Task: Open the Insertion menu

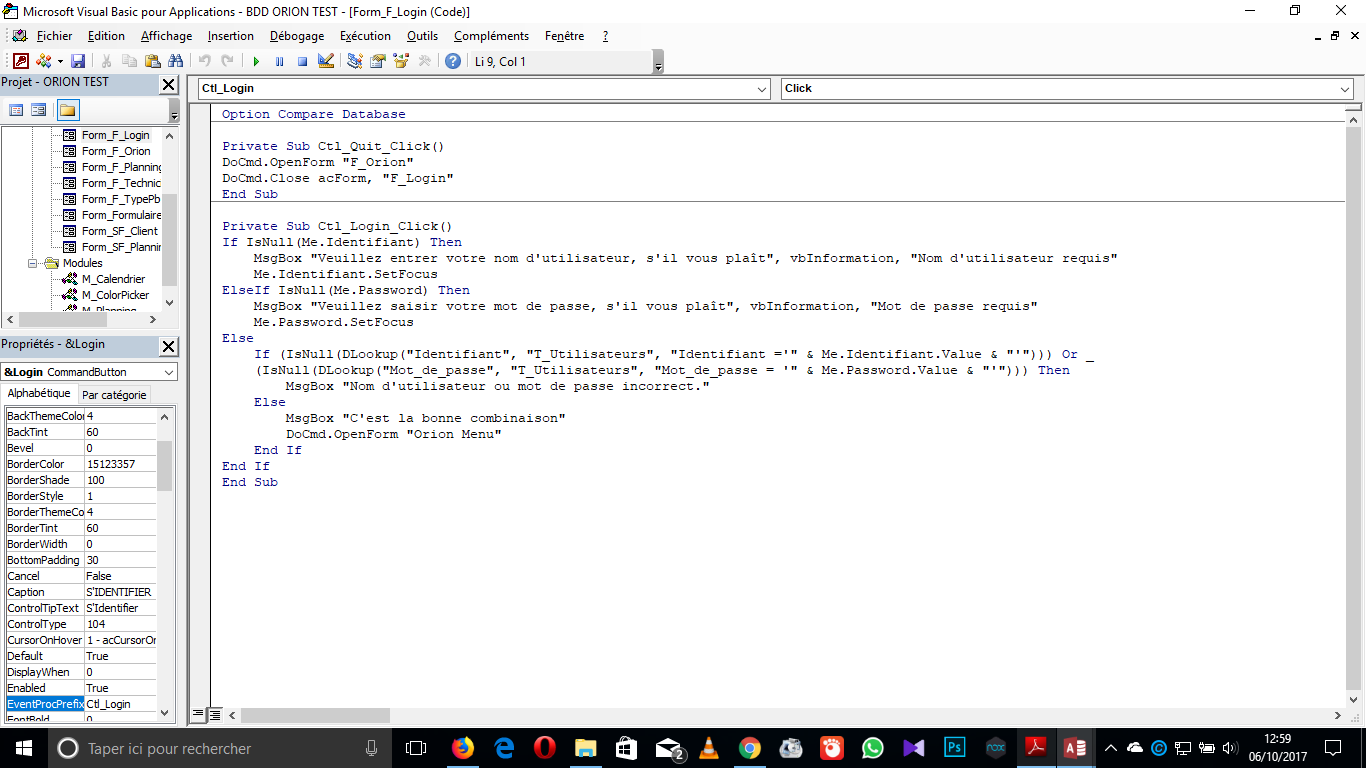Action: point(231,36)
